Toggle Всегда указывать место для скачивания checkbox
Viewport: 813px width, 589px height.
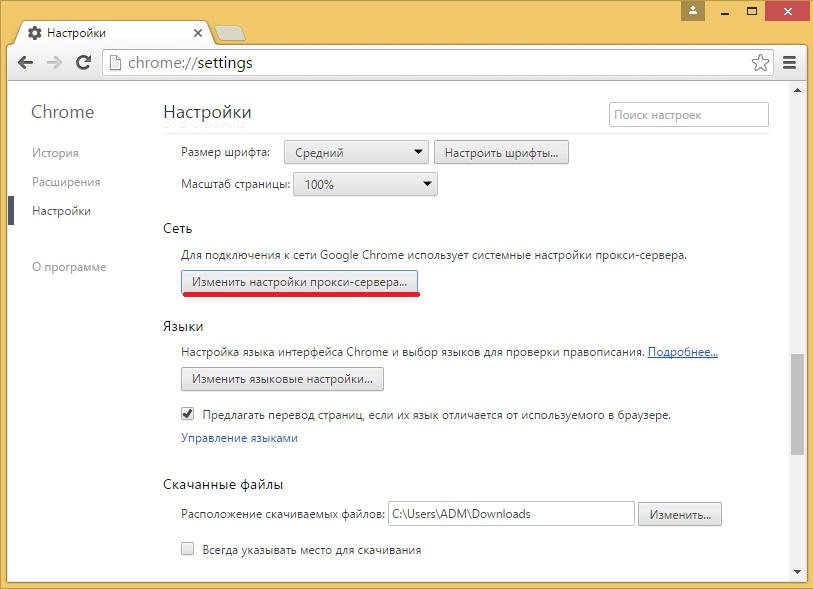point(188,549)
